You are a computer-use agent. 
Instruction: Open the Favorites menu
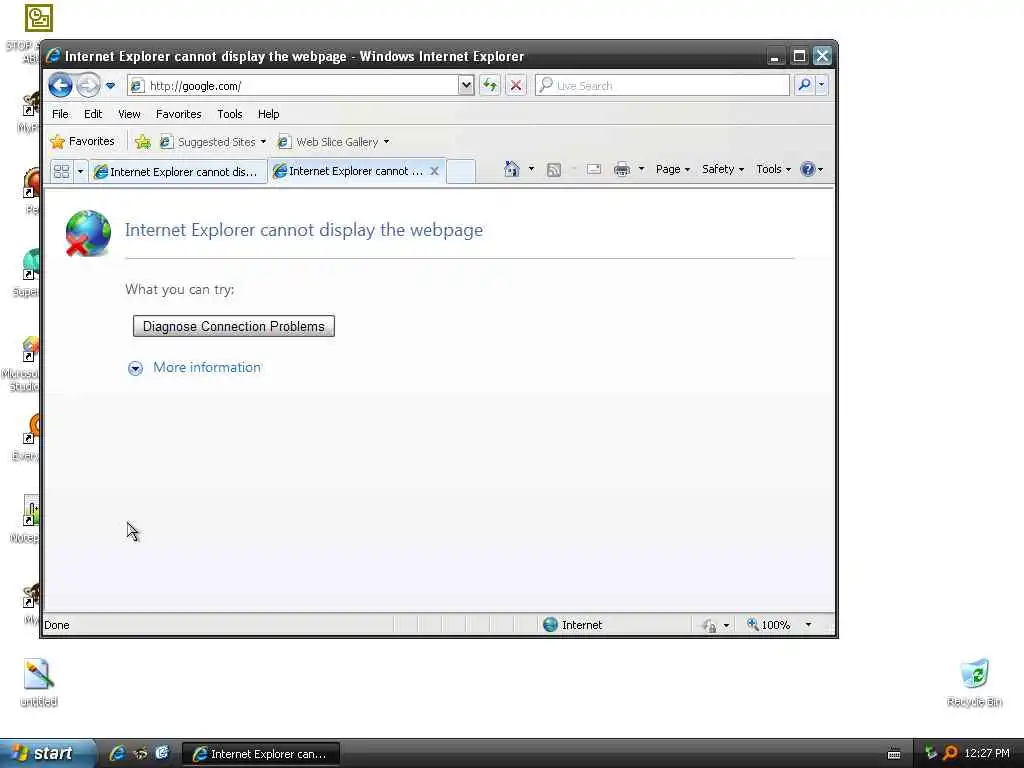(x=178, y=114)
